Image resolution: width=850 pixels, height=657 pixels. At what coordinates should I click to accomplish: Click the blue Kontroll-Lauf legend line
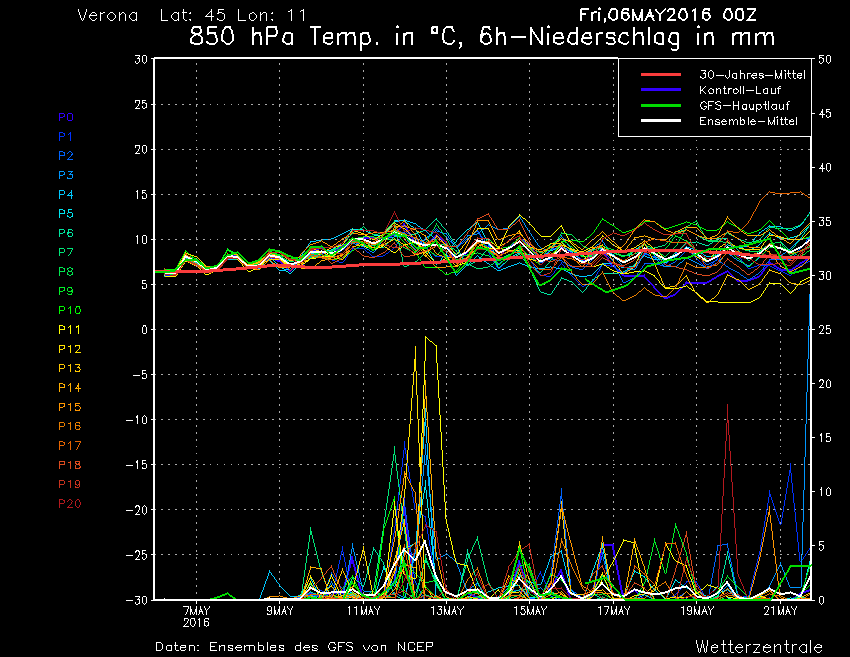coord(661,90)
